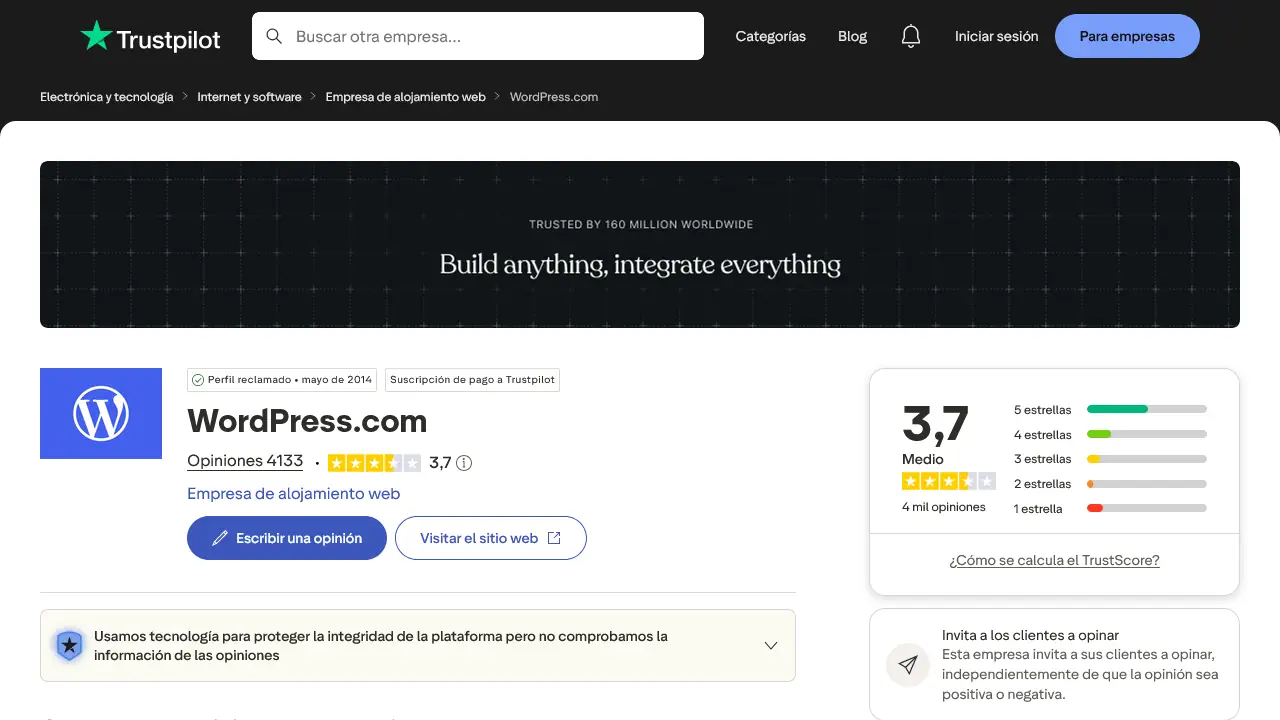
Task: Expand the platform integrity notice chevron
Action: [x=771, y=646]
